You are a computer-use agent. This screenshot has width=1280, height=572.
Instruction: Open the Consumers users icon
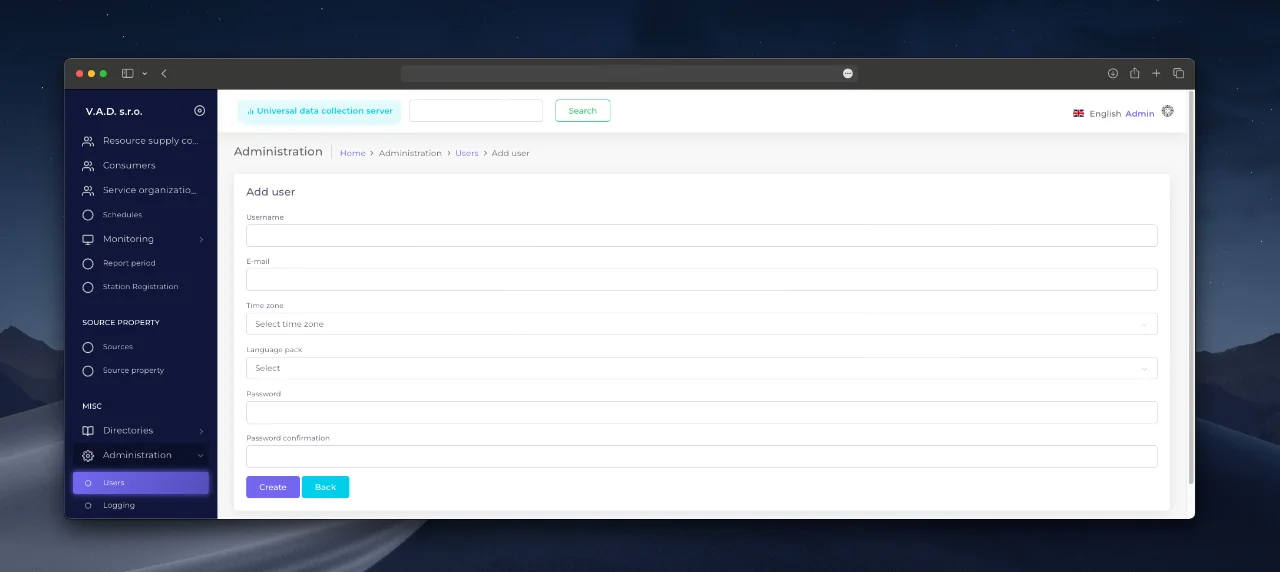click(x=88, y=165)
